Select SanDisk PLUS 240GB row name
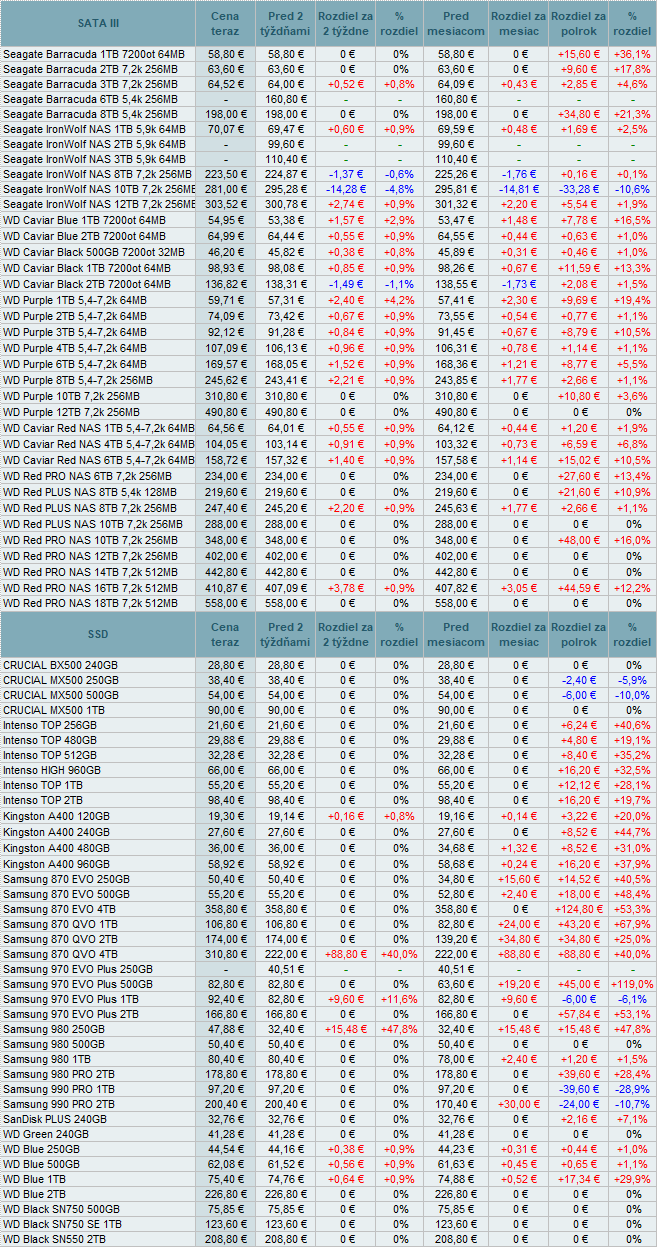The width and height of the screenshot is (657, 1247). (x=54, y=1119)
